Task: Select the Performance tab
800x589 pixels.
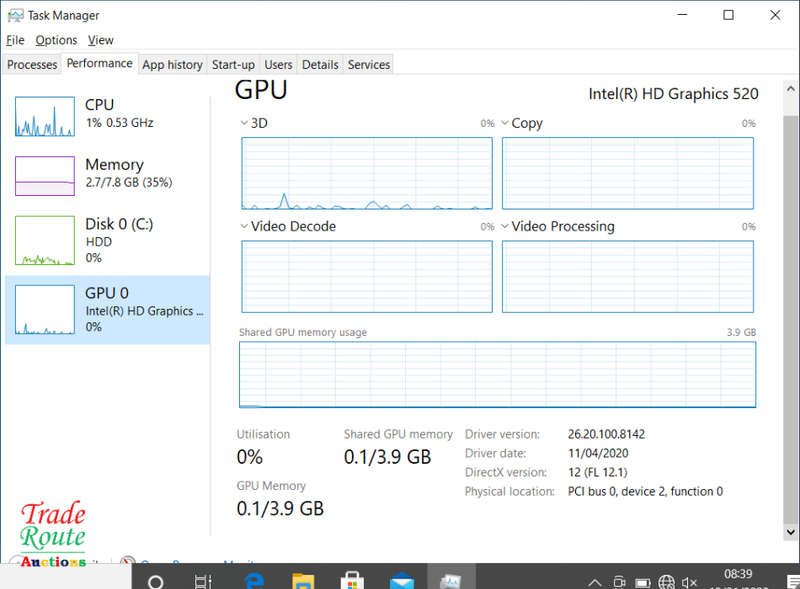Action: pos(99,63)
